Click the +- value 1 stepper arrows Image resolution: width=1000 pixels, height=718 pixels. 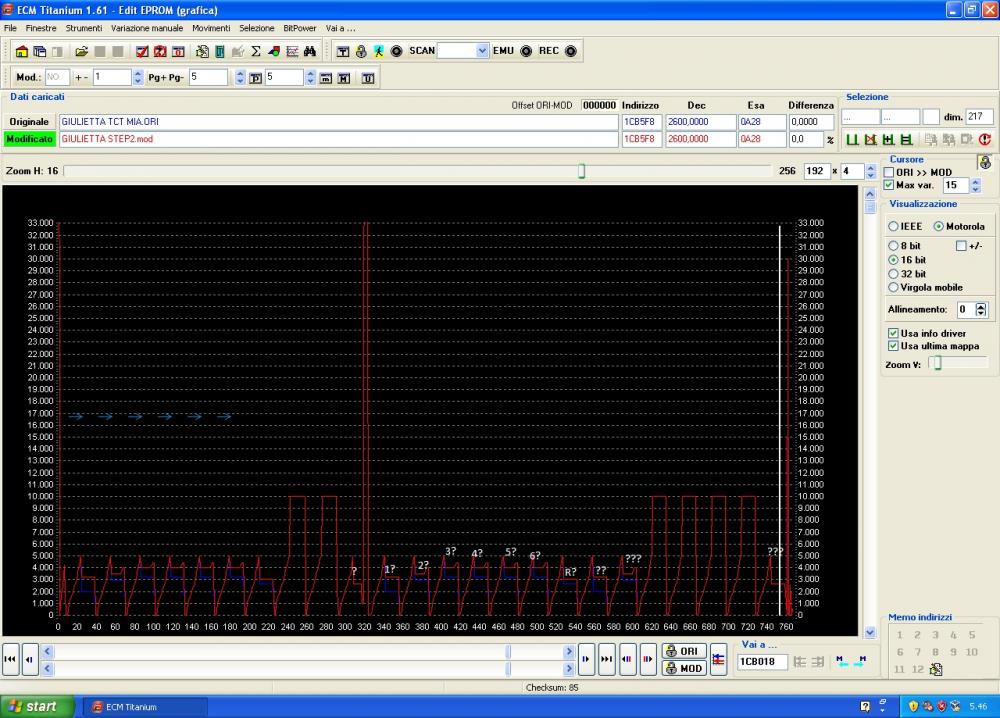click(x=138, y=77)
